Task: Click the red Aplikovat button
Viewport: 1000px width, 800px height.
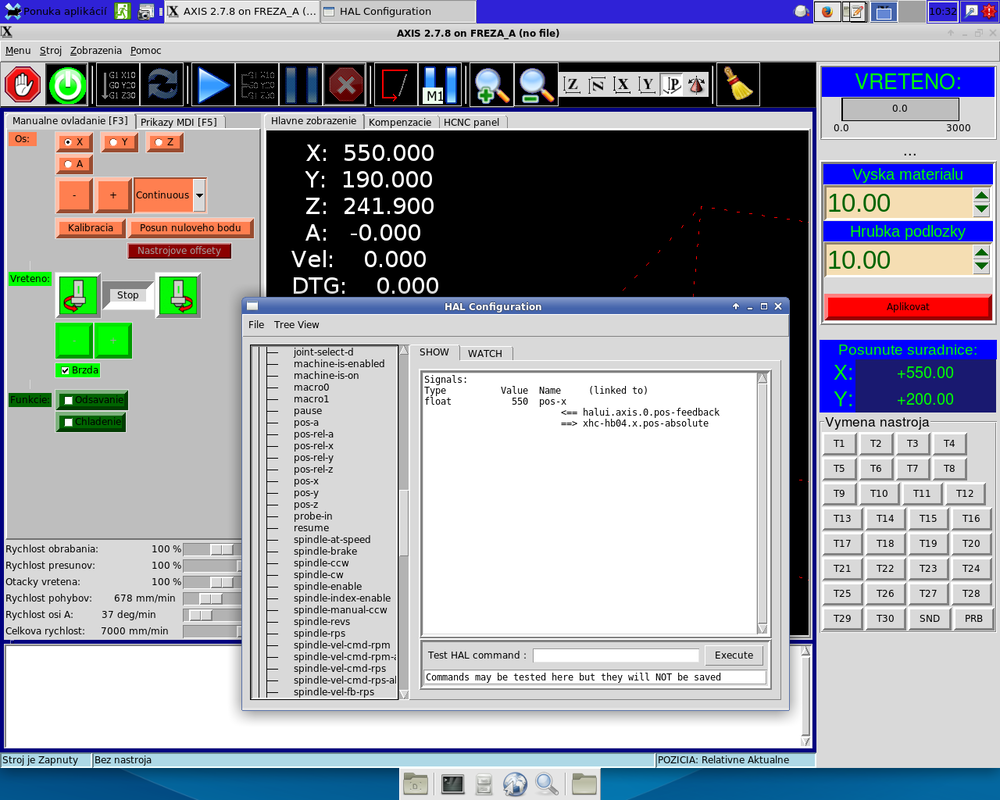Action: (907, 307)
